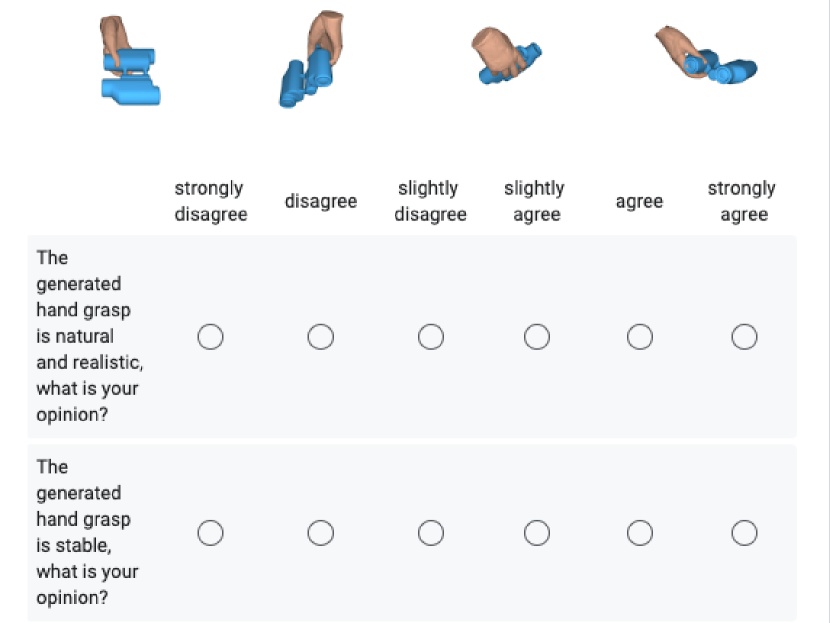Select 'strongly agree' for natural and realistic grasp
The height and width of the screenshot is (623, 830).
[744, 337]
